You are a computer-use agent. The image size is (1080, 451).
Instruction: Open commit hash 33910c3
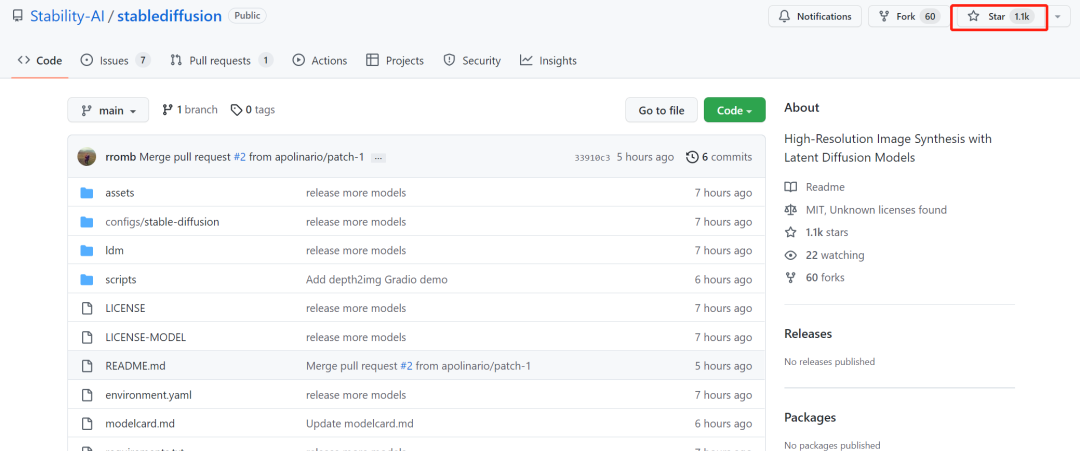pos(592,158)
